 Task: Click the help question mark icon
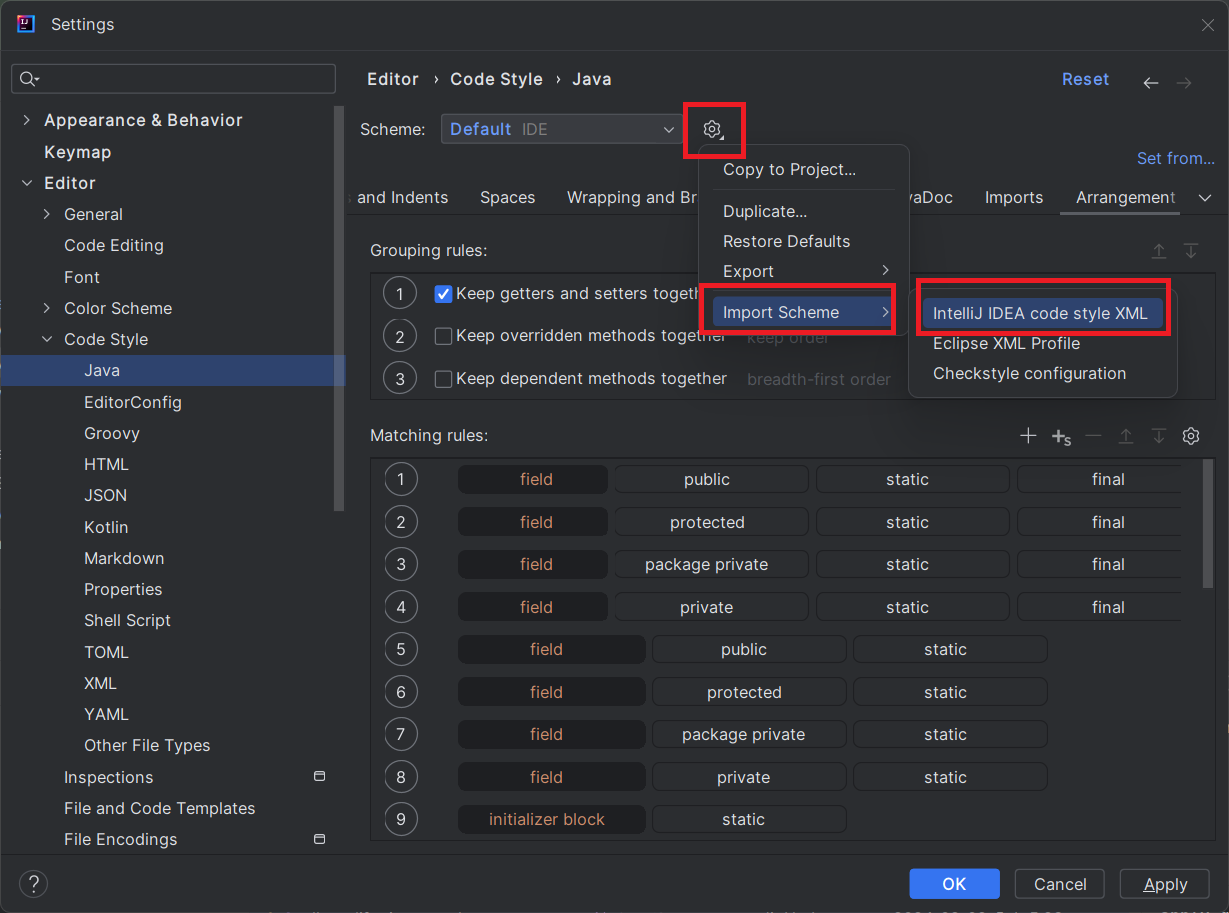[x=33, y=884]
